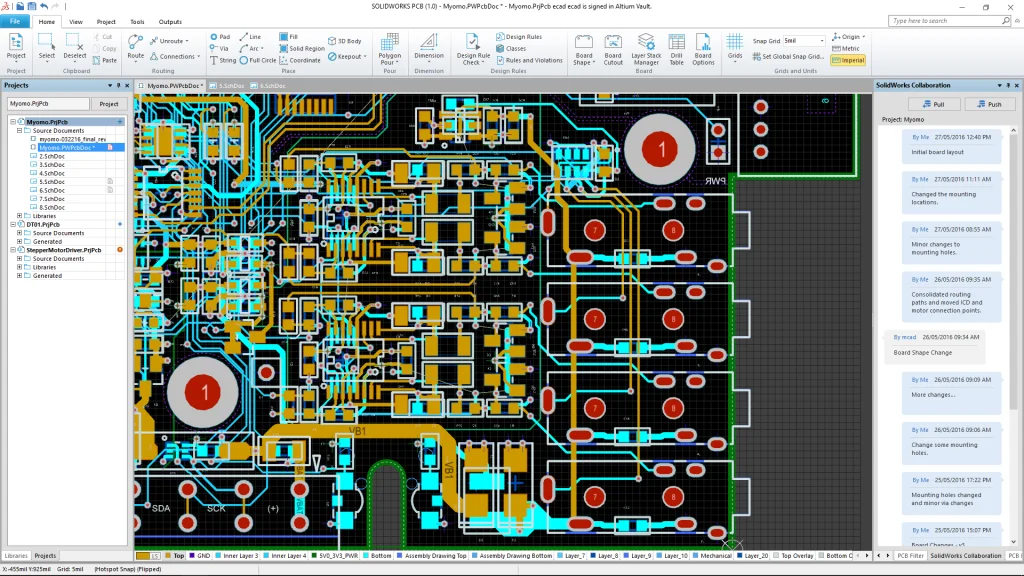
Task: Open the Grids dropdown
Action: (x=735, y=50)
